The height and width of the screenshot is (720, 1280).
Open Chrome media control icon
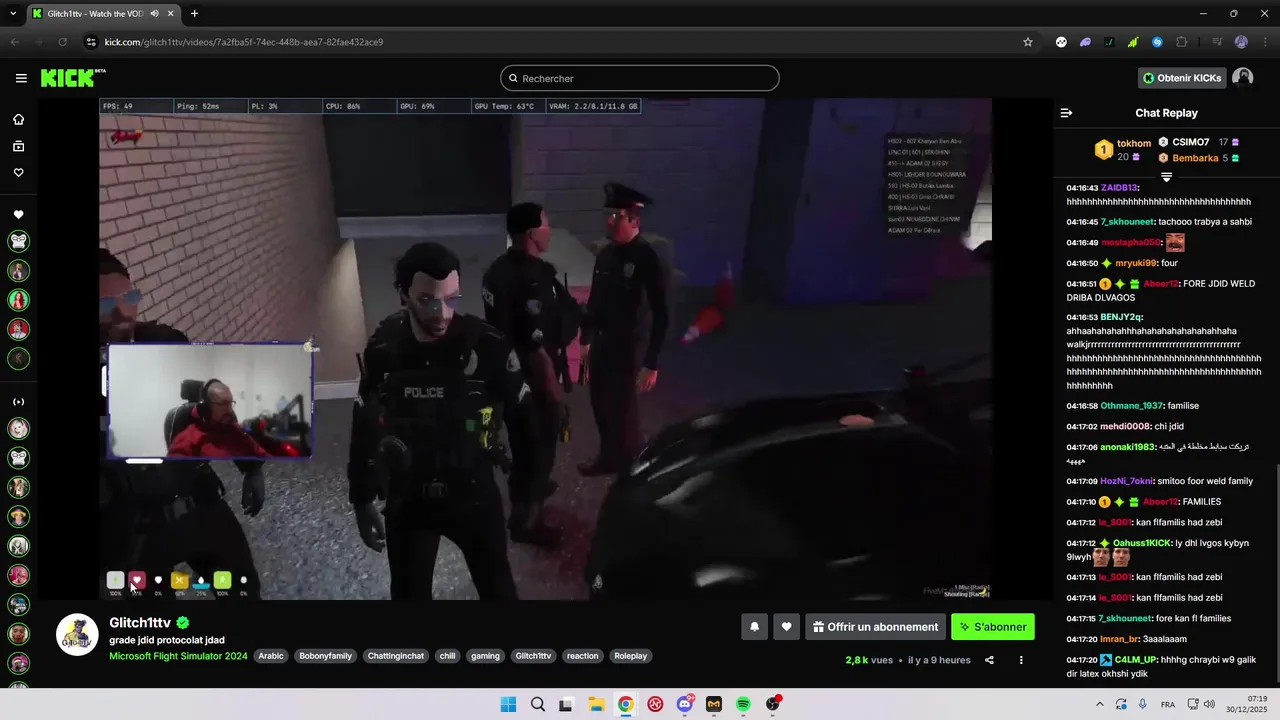tap(1217, 42)
